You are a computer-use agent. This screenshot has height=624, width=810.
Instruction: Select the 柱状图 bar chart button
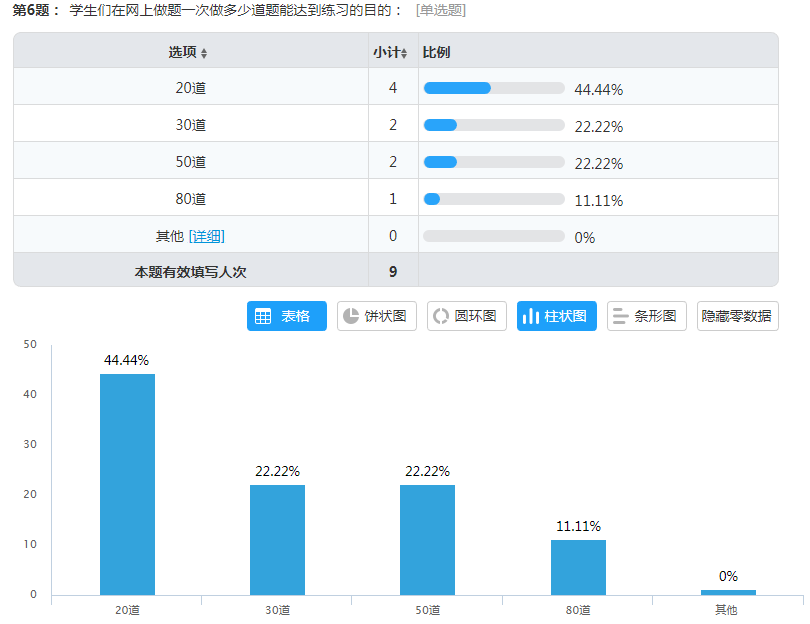click(x=556, y=316)
